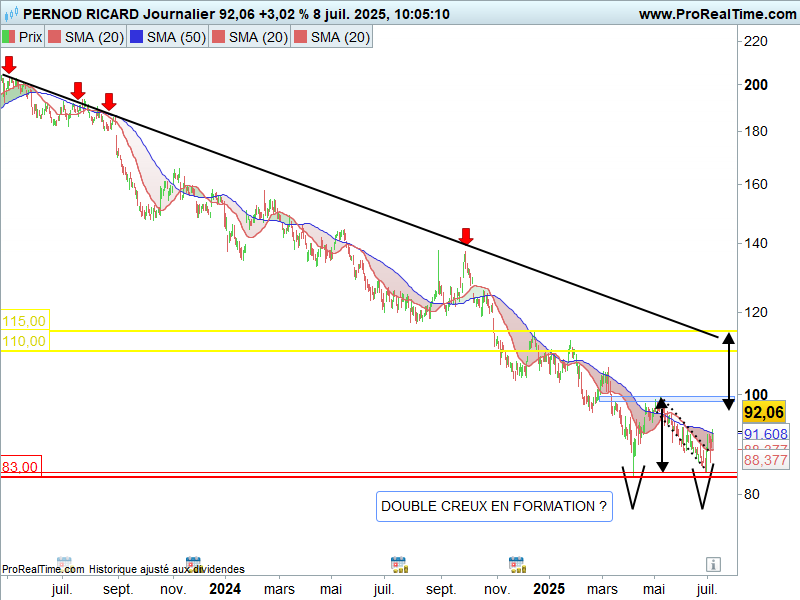
Task: Click the ProRealTime.com text at chart bottom
Action: coord(43,569)
